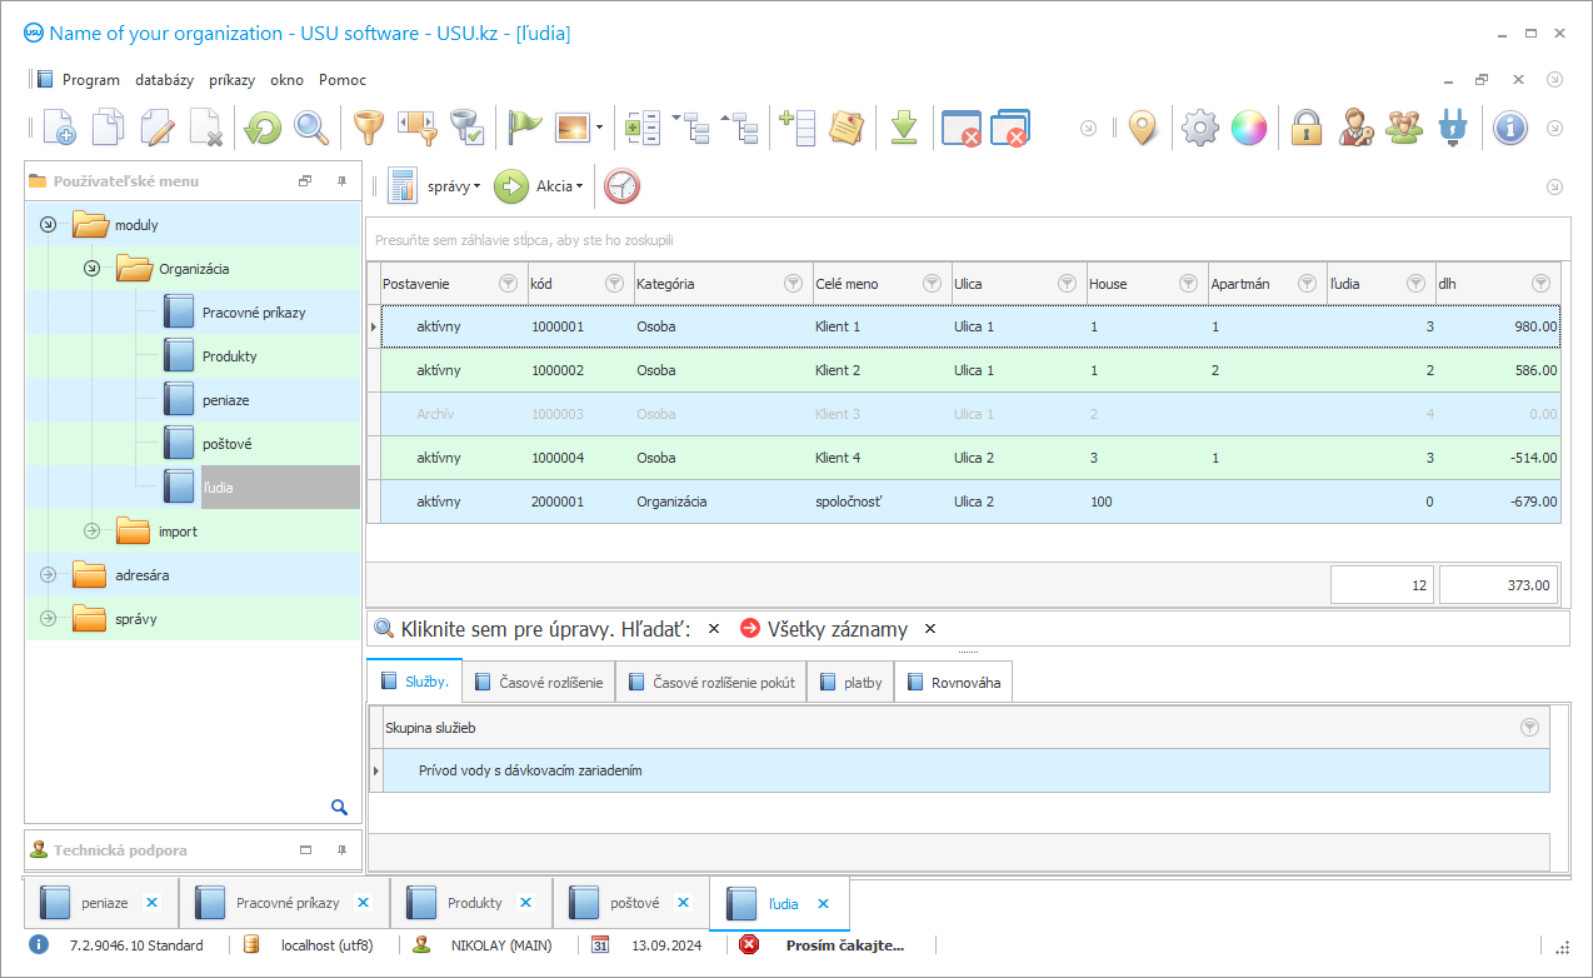
Task: Click the expand tree nodes toolbar icon
Action: (x=692, y=128)
